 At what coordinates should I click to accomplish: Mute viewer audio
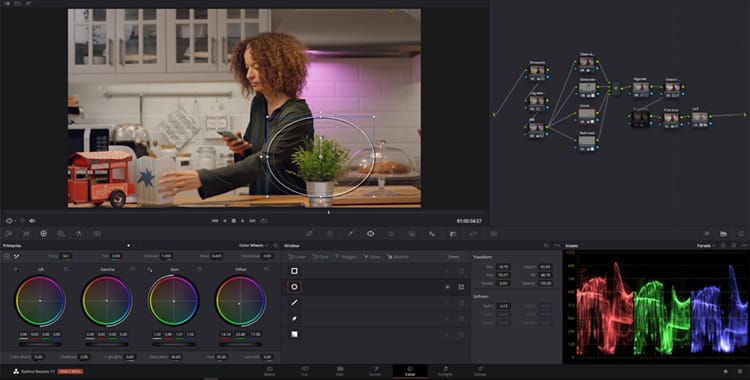[x=32, y=221]
